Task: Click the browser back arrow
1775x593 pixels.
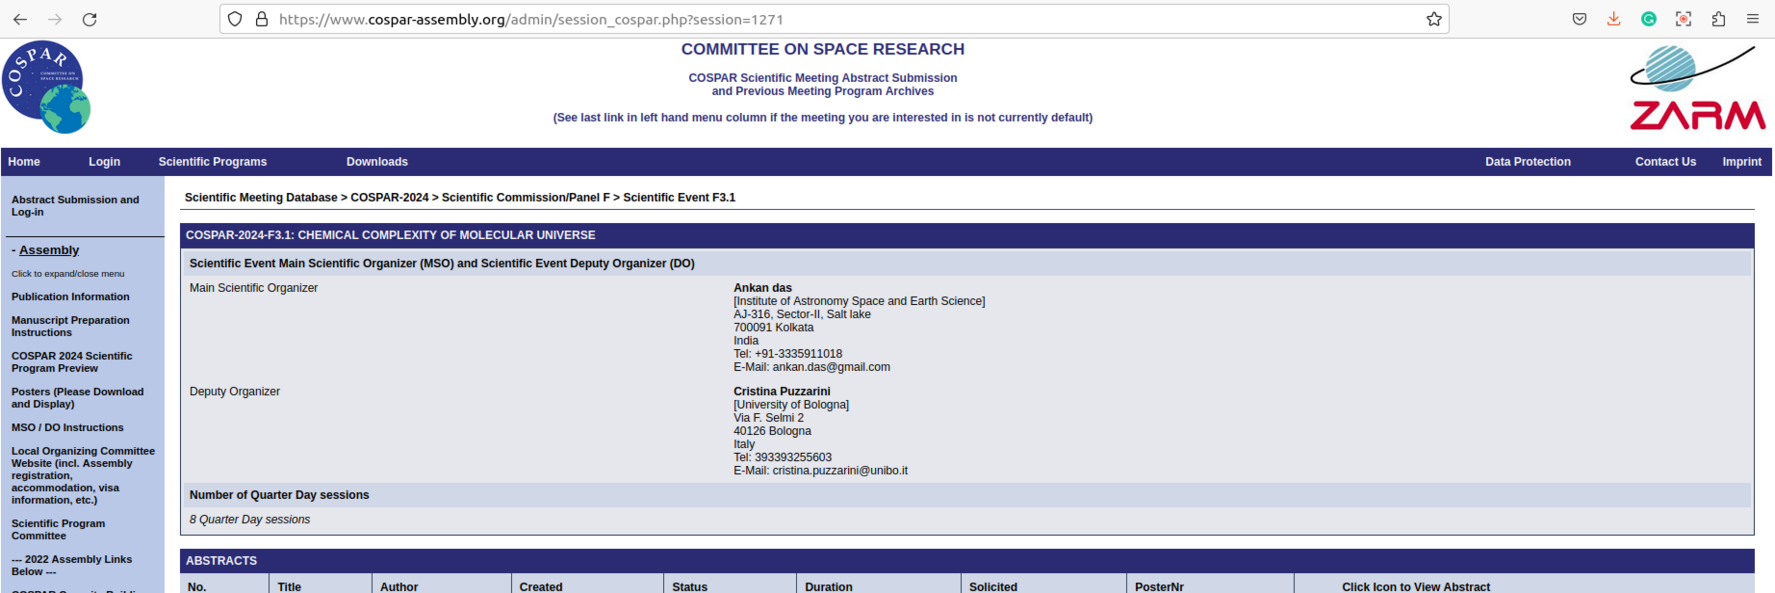Action: pyautogui.click(x=20, y=19)
